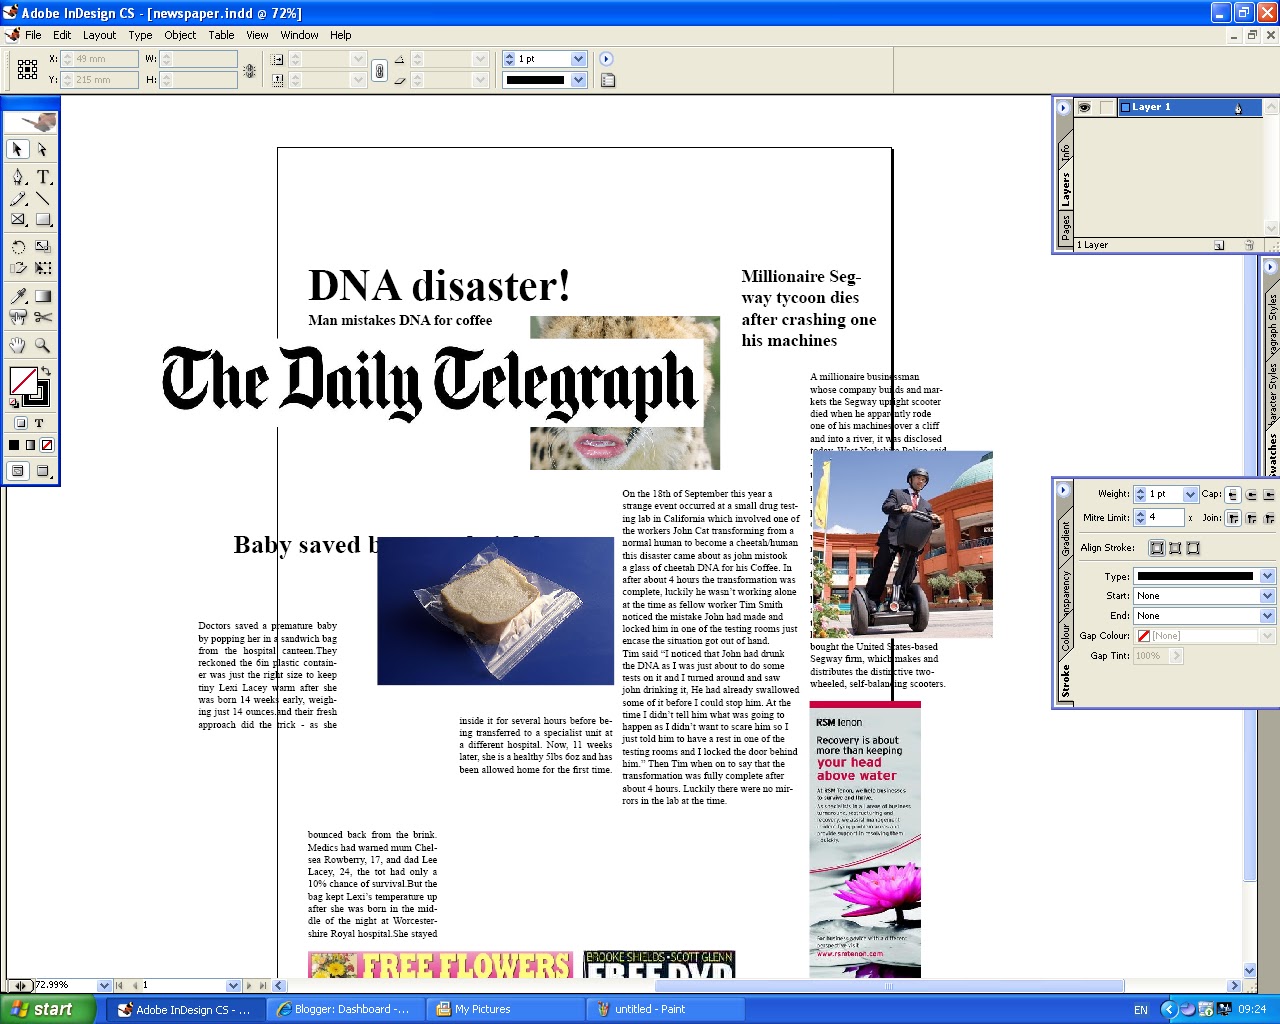The width and height of the screenshot is (1280, 1024).
Task: Select the Pen tool
Action: point(18,177)
